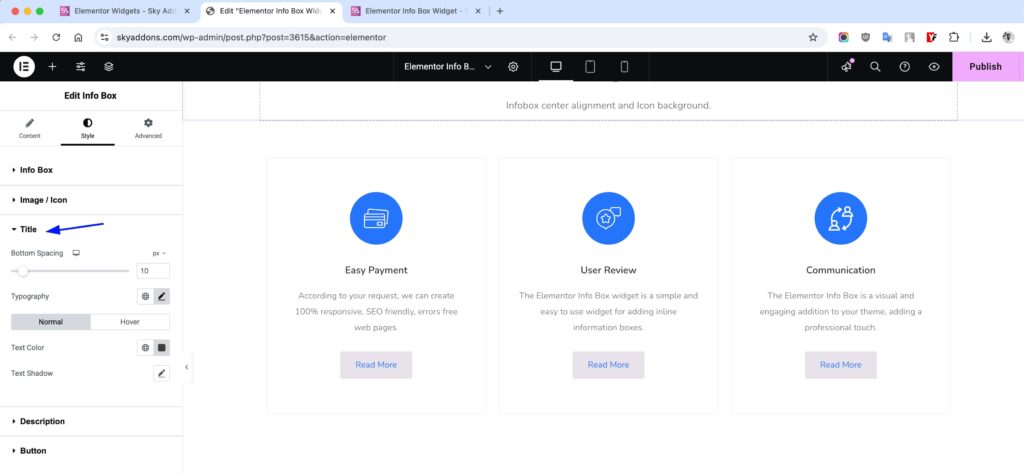Go back to previous page
The width and height of the screenshot is (1024, 474).
pyautogui.click(x=12, y=38)
